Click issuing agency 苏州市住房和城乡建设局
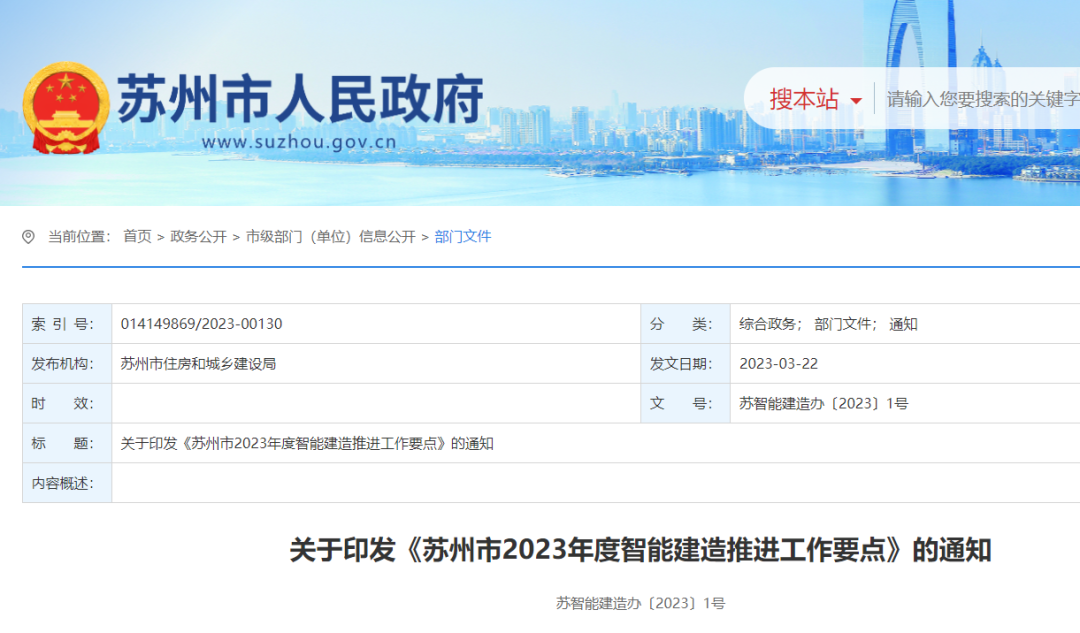The height and width of the screenshot is (633, 1080). tap(198, 364)
